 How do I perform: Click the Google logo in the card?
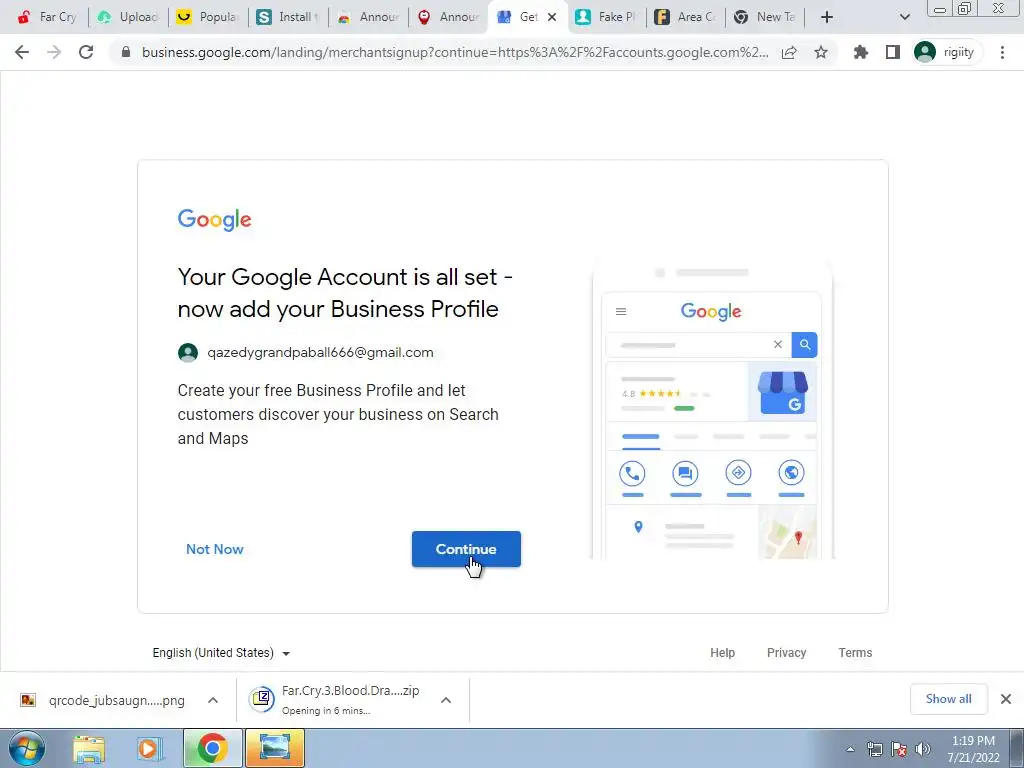214,220
